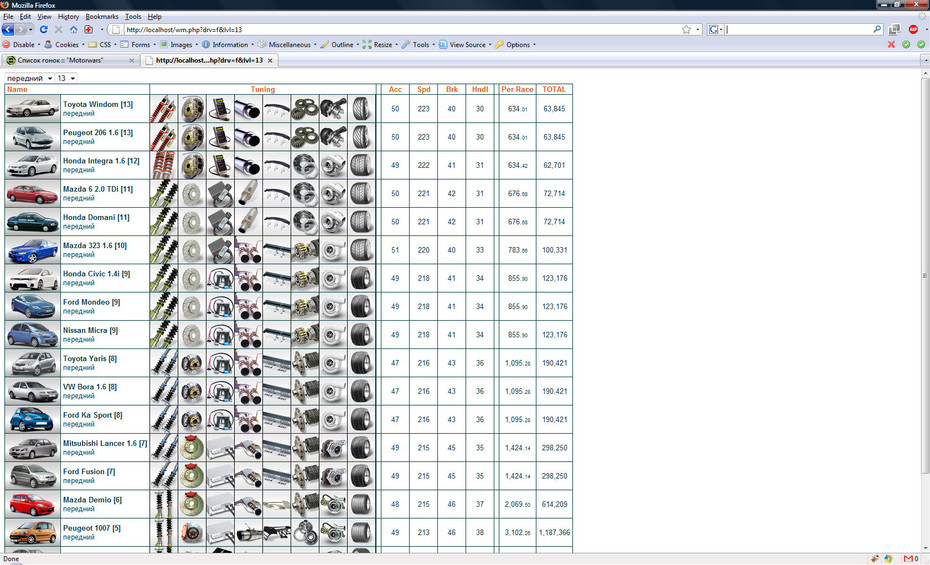This screenshot has width=930, height=565.
Task: Open the Help menu
Action: pos(154,17)
